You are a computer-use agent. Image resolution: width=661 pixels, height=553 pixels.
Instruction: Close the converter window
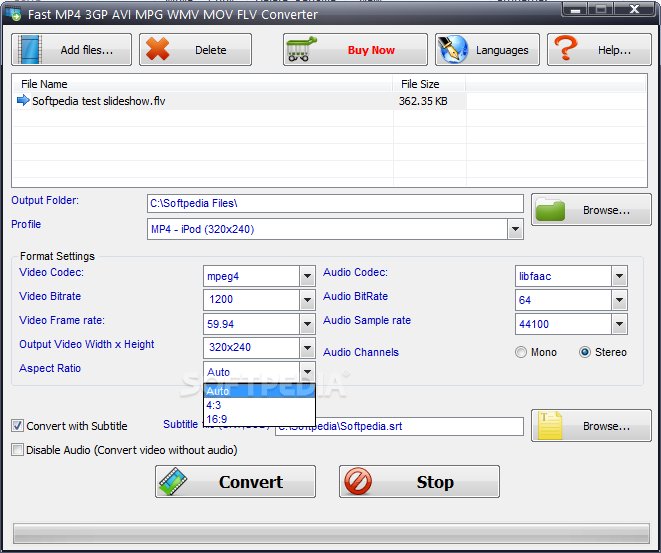click(x=634, y=9)
